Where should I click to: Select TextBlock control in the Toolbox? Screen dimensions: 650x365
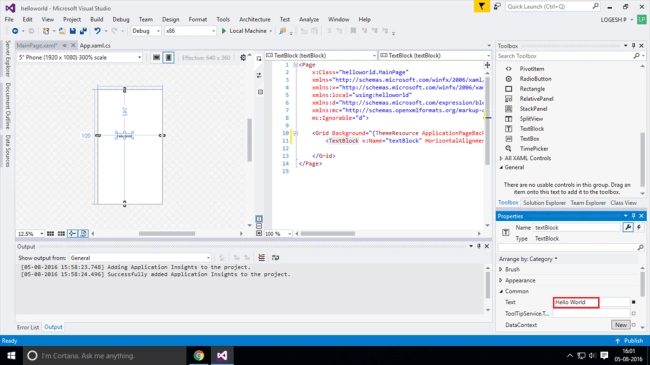(x=532, y=129)
